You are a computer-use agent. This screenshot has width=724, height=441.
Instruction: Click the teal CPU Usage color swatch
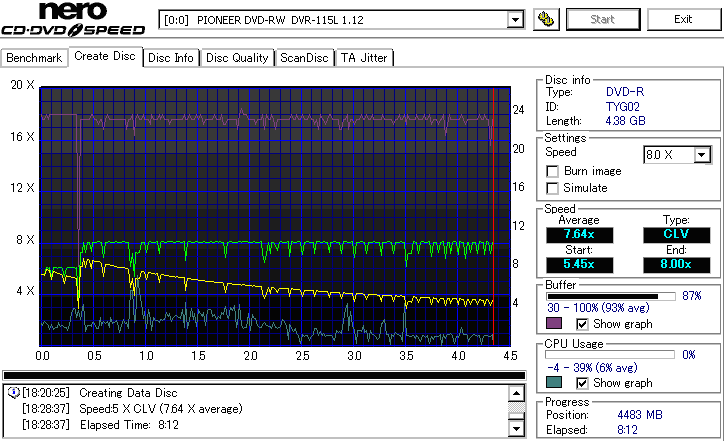[x=554, y=383]
